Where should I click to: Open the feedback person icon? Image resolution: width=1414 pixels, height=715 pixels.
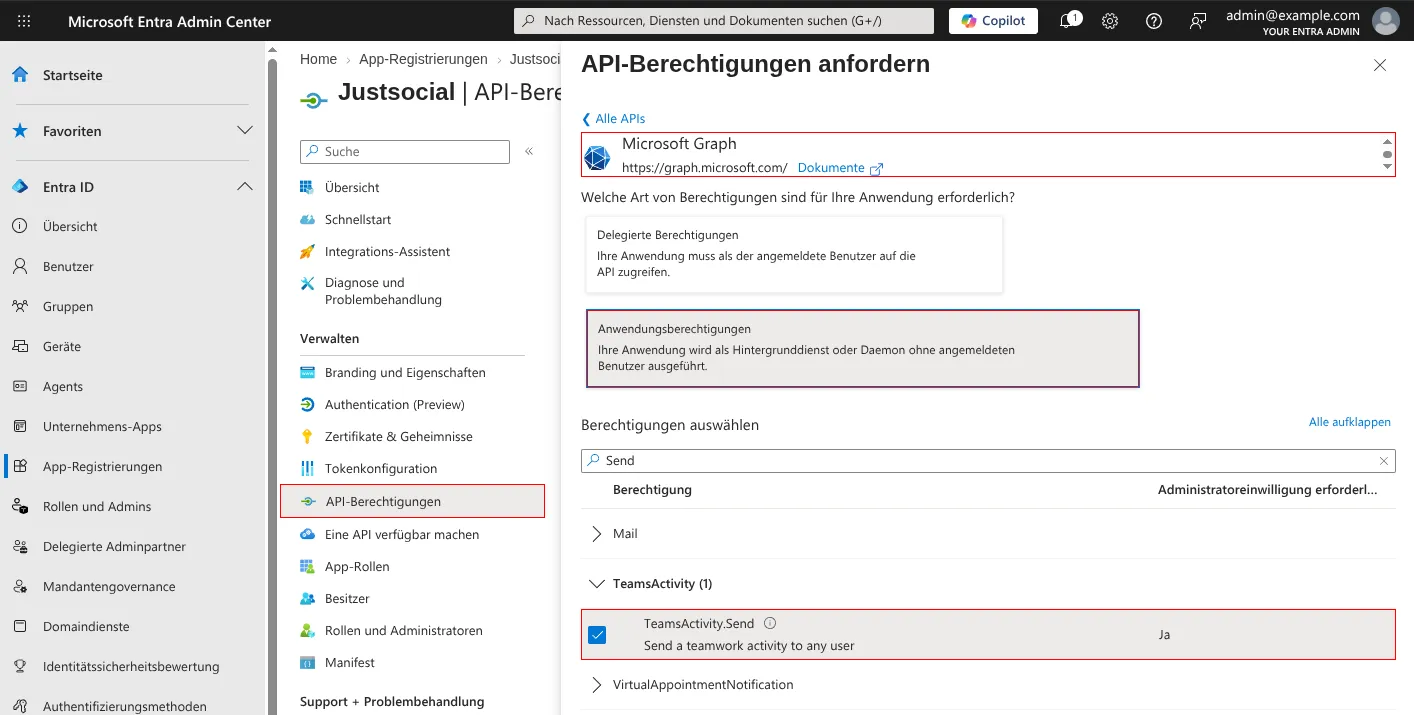pos(1198,21)
